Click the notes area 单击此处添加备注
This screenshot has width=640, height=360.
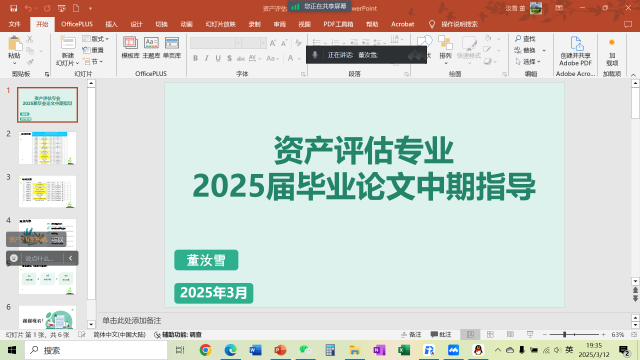click(x=131, y=320)
